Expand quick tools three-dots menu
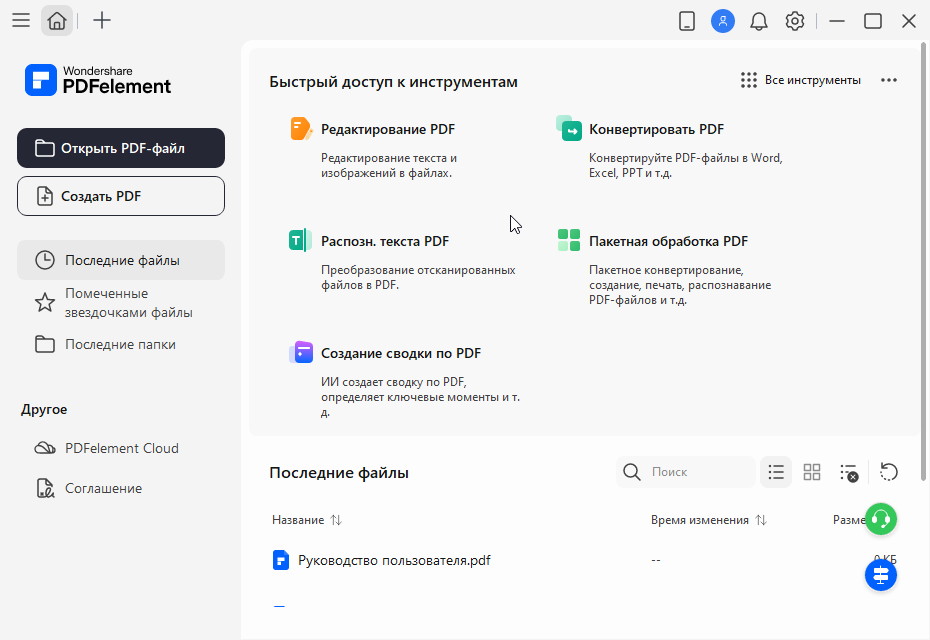 click(889, 80)
